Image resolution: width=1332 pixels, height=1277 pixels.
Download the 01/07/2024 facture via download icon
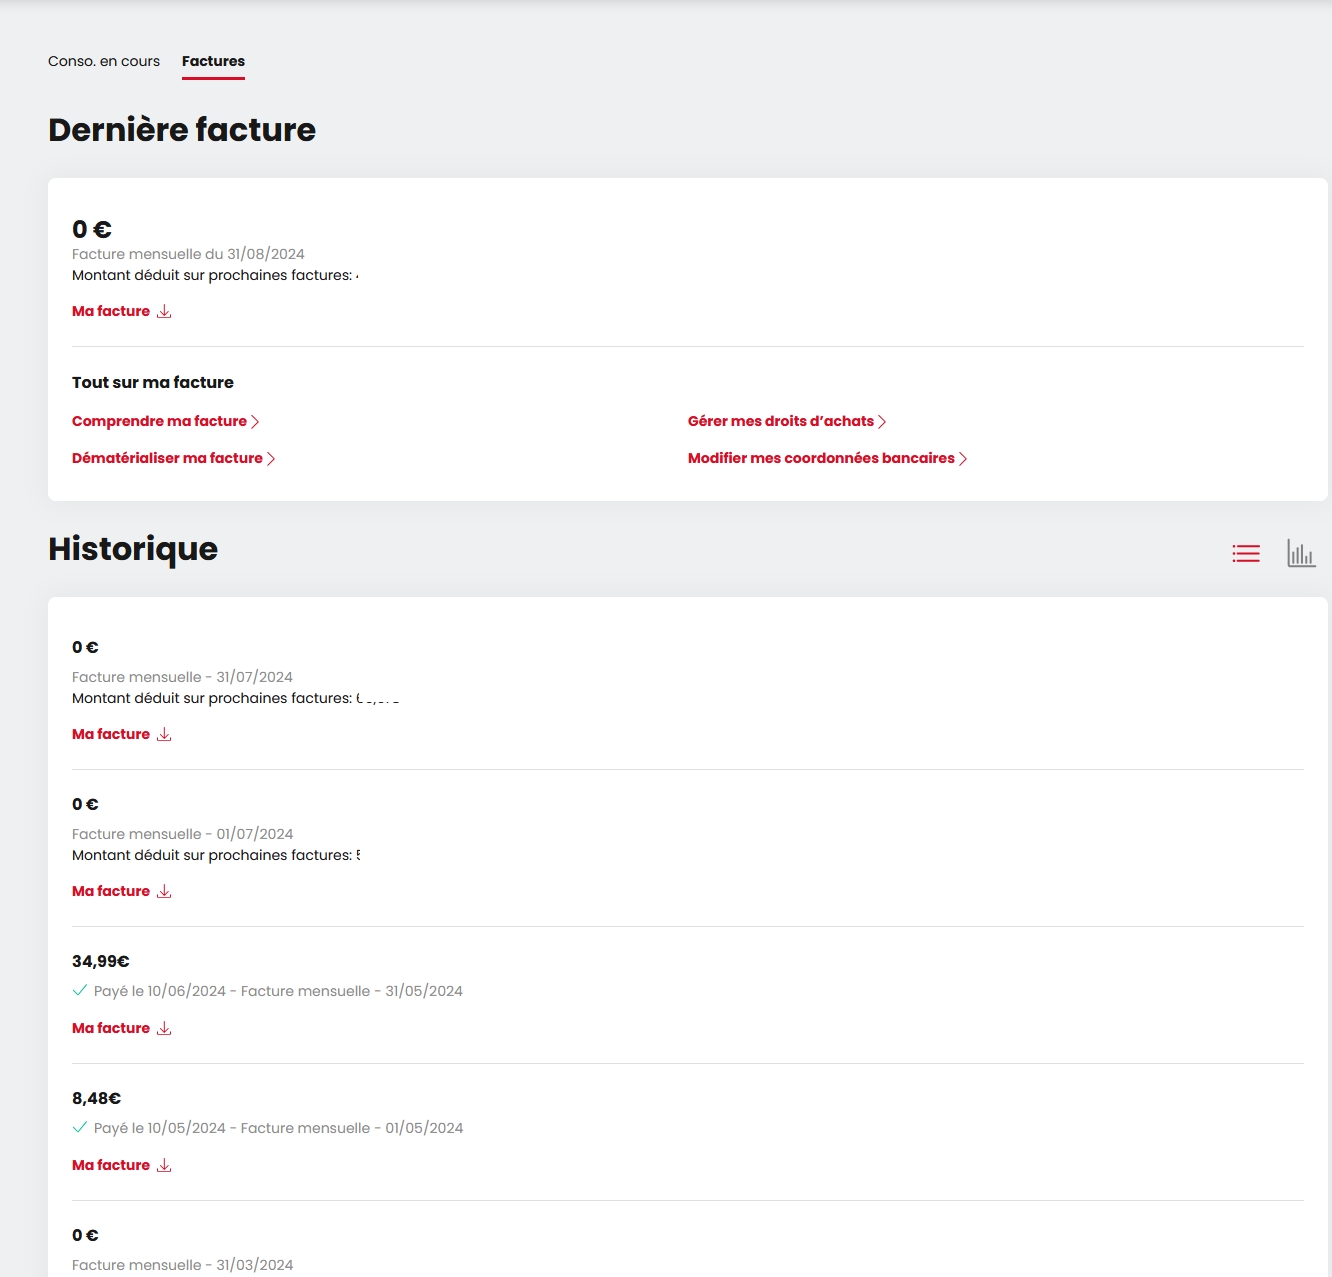[x=163, y=892]
